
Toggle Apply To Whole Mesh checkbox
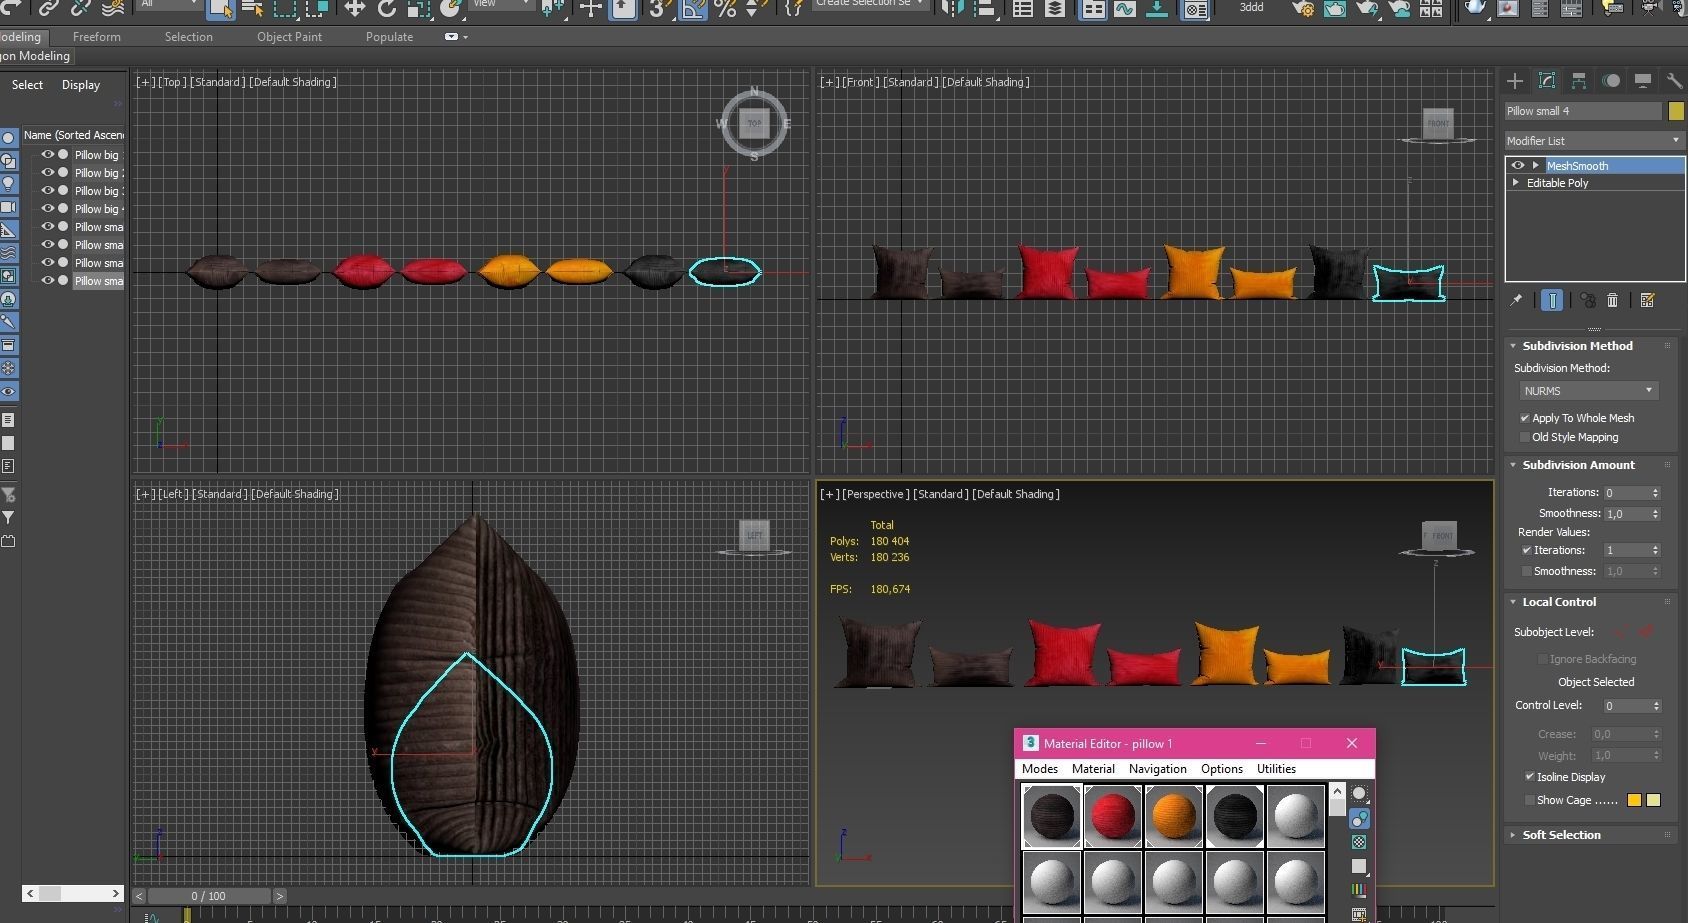click(1525, 418)
